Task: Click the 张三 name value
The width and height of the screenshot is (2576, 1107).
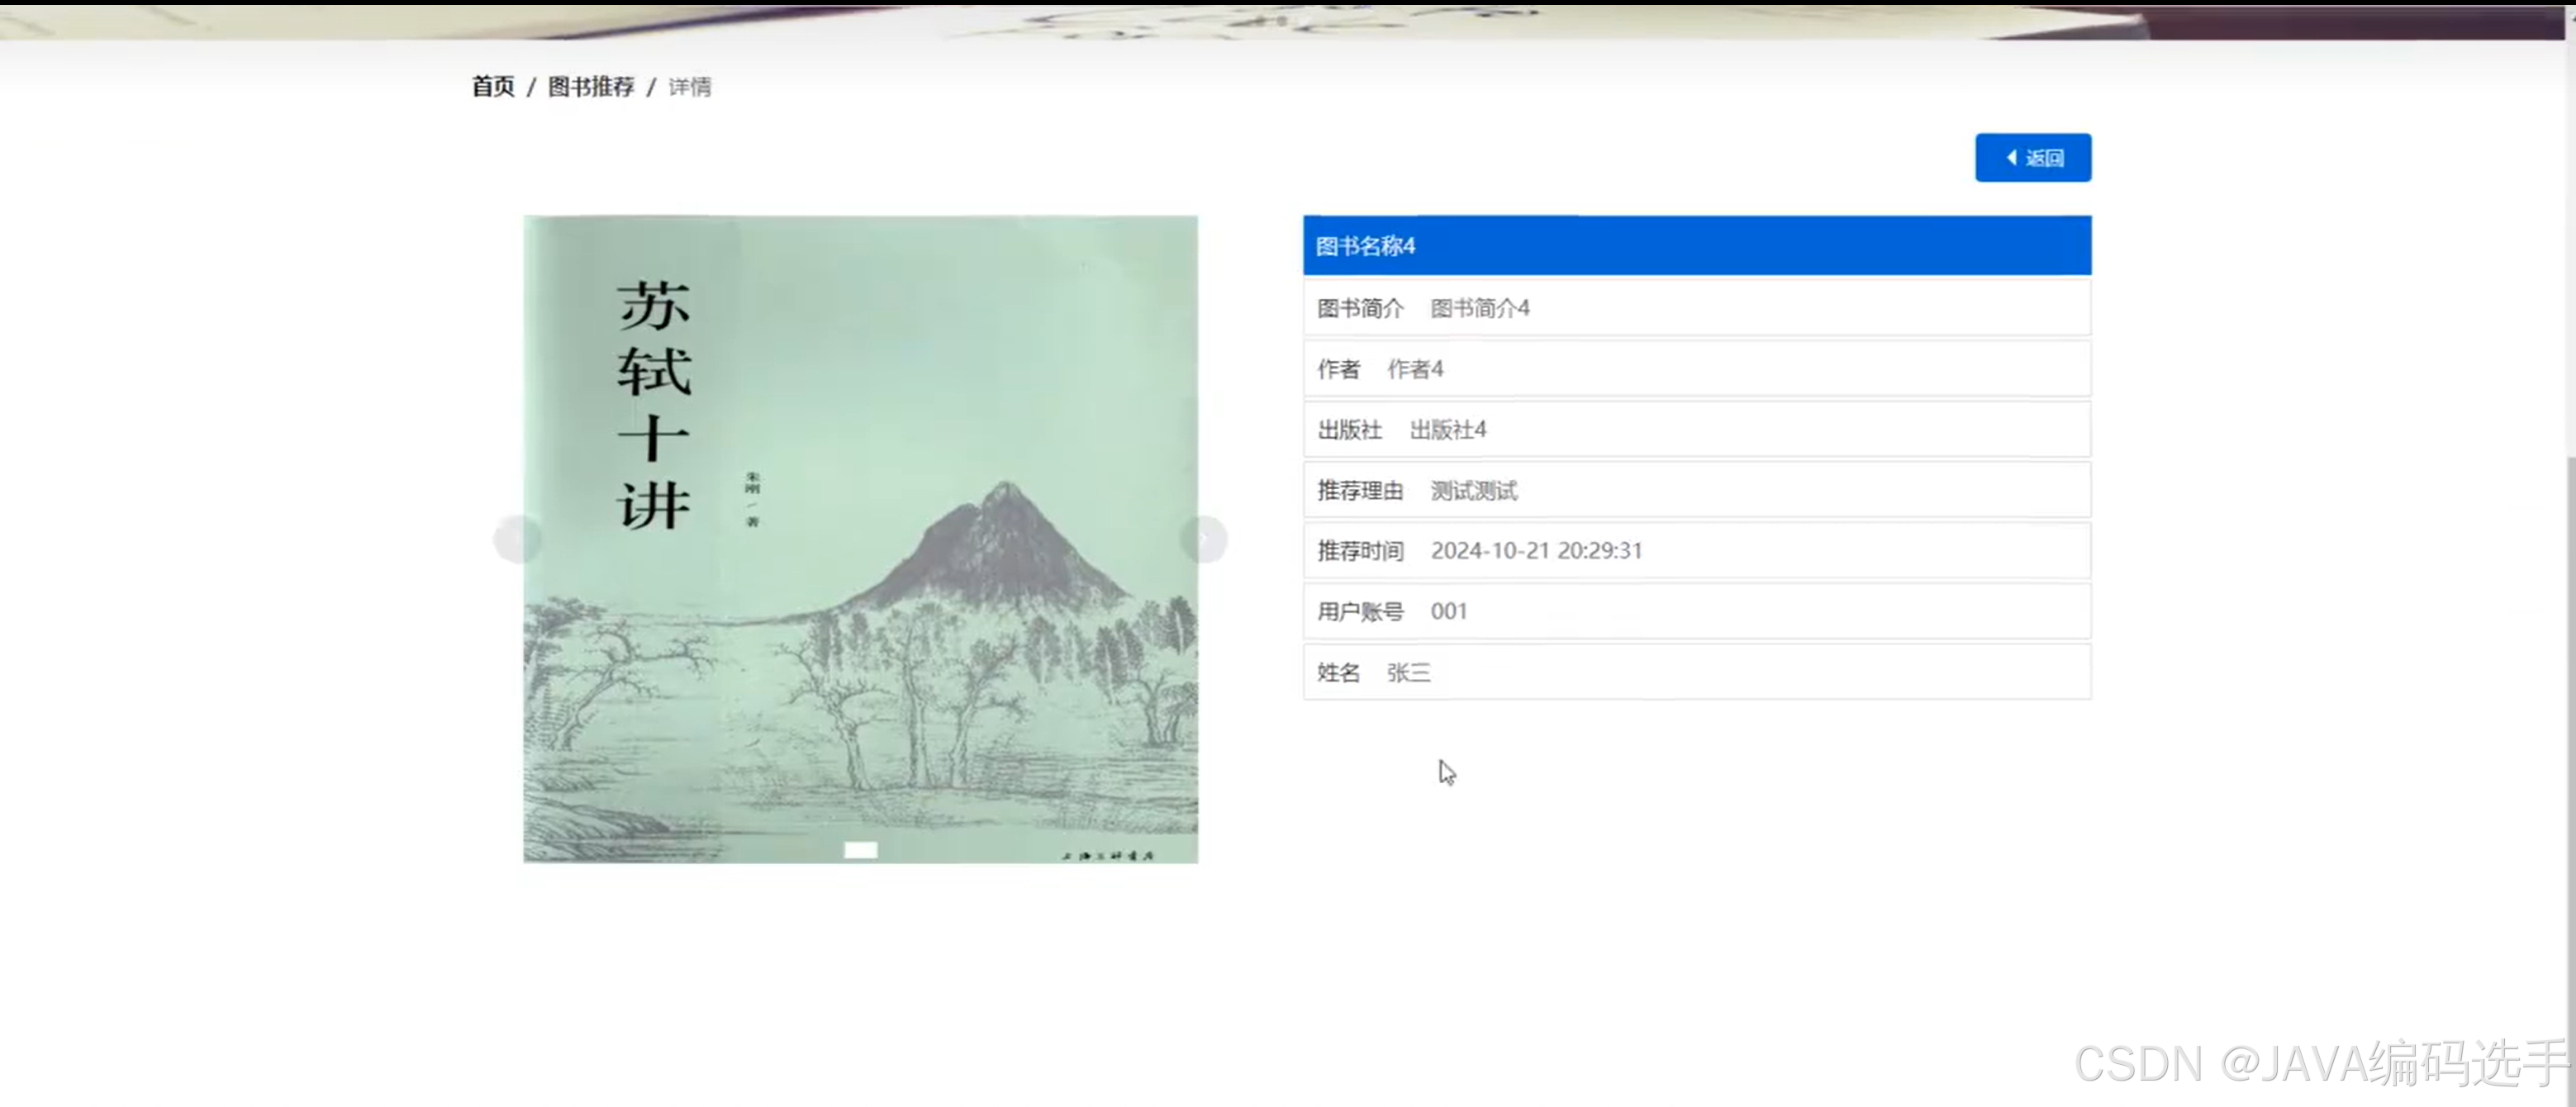Action: click(1408, 673)
